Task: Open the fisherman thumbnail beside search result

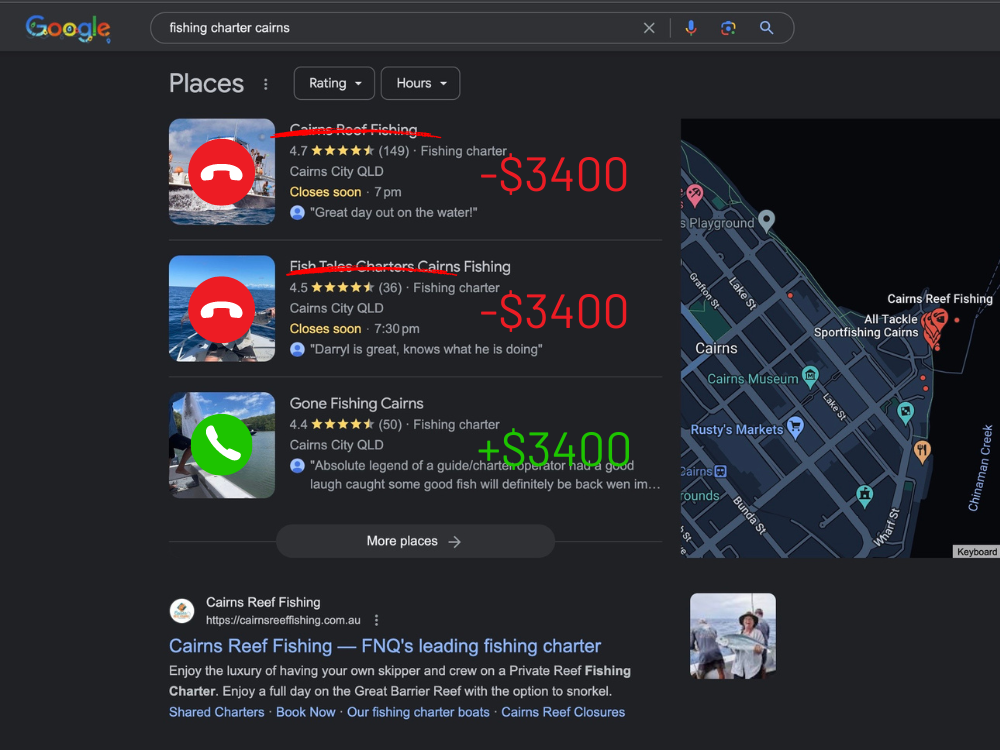Action: (733, 636)
